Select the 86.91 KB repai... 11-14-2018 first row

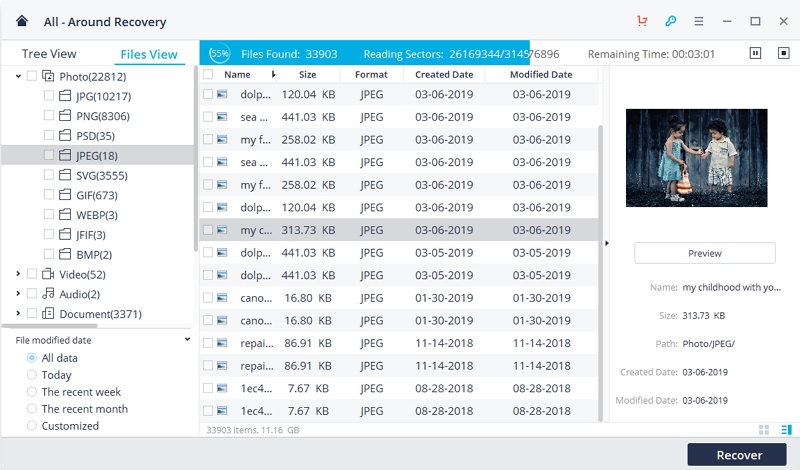(398, 343)
